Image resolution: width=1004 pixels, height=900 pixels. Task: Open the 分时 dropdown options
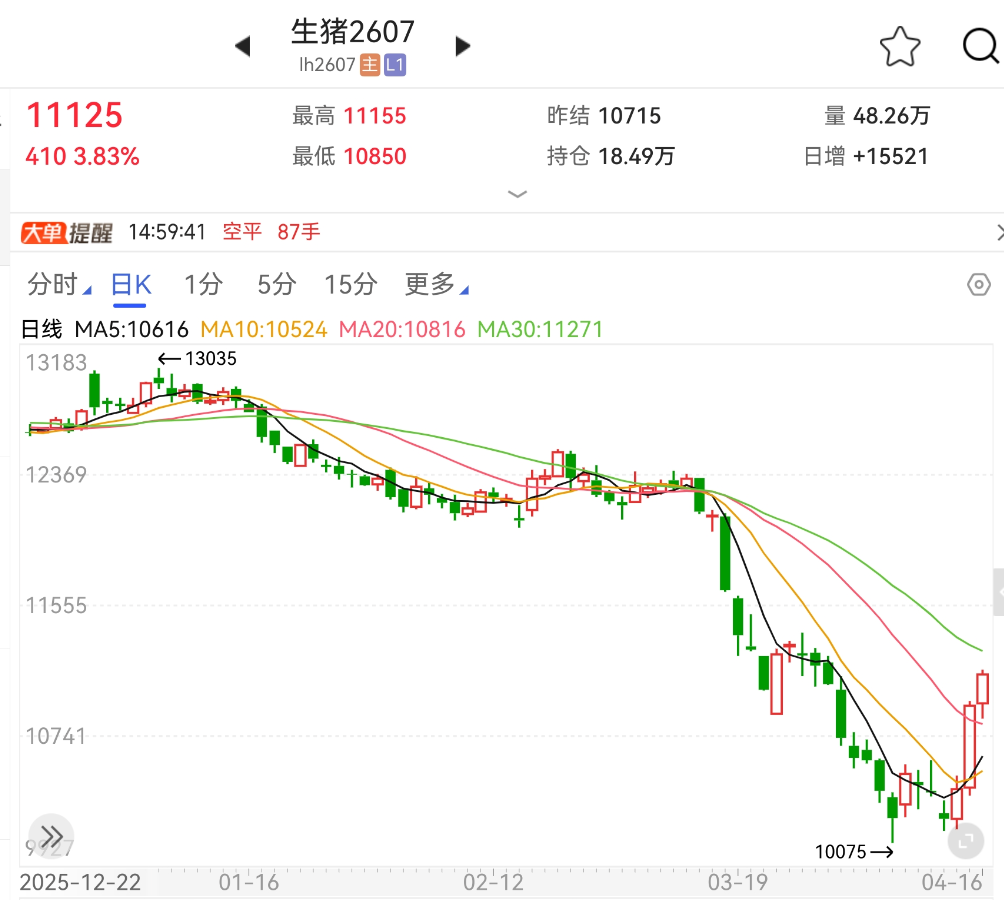[x=58, y=285]
